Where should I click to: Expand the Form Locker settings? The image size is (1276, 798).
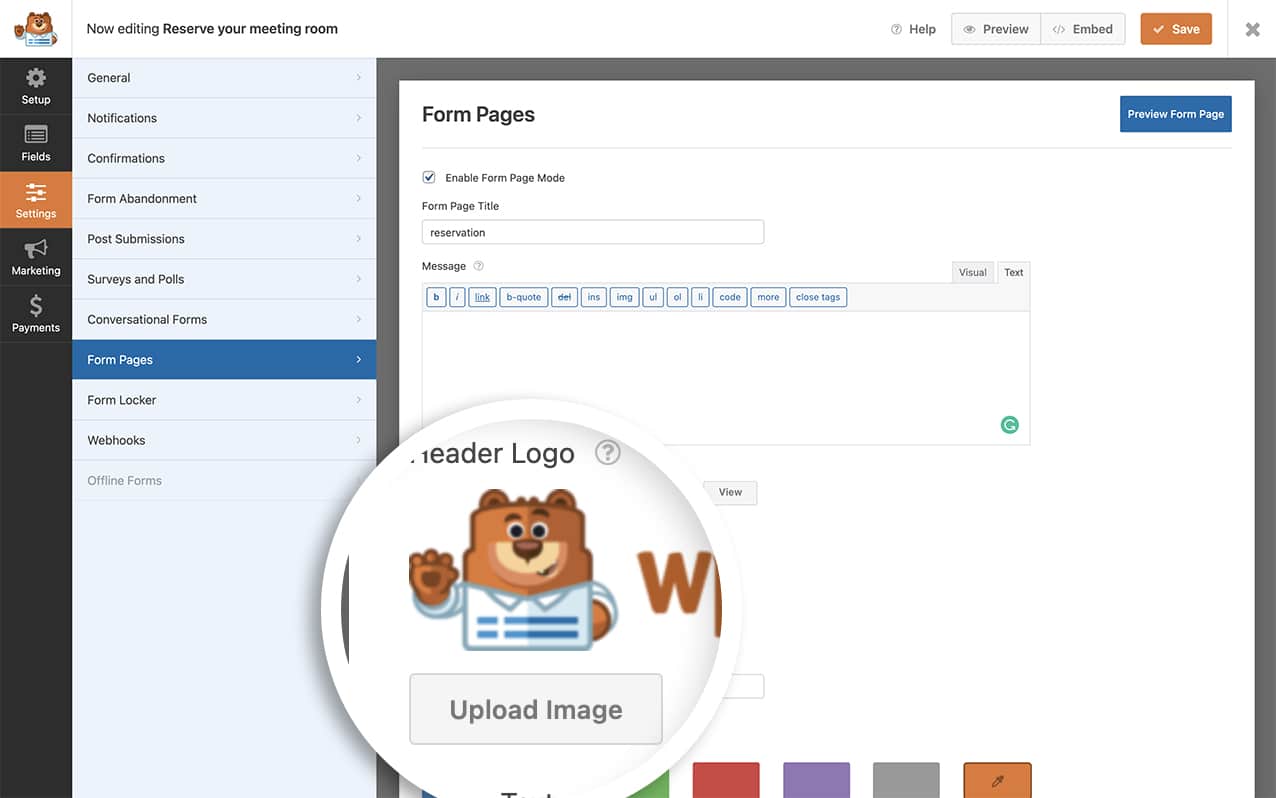(x=223, y=399)
